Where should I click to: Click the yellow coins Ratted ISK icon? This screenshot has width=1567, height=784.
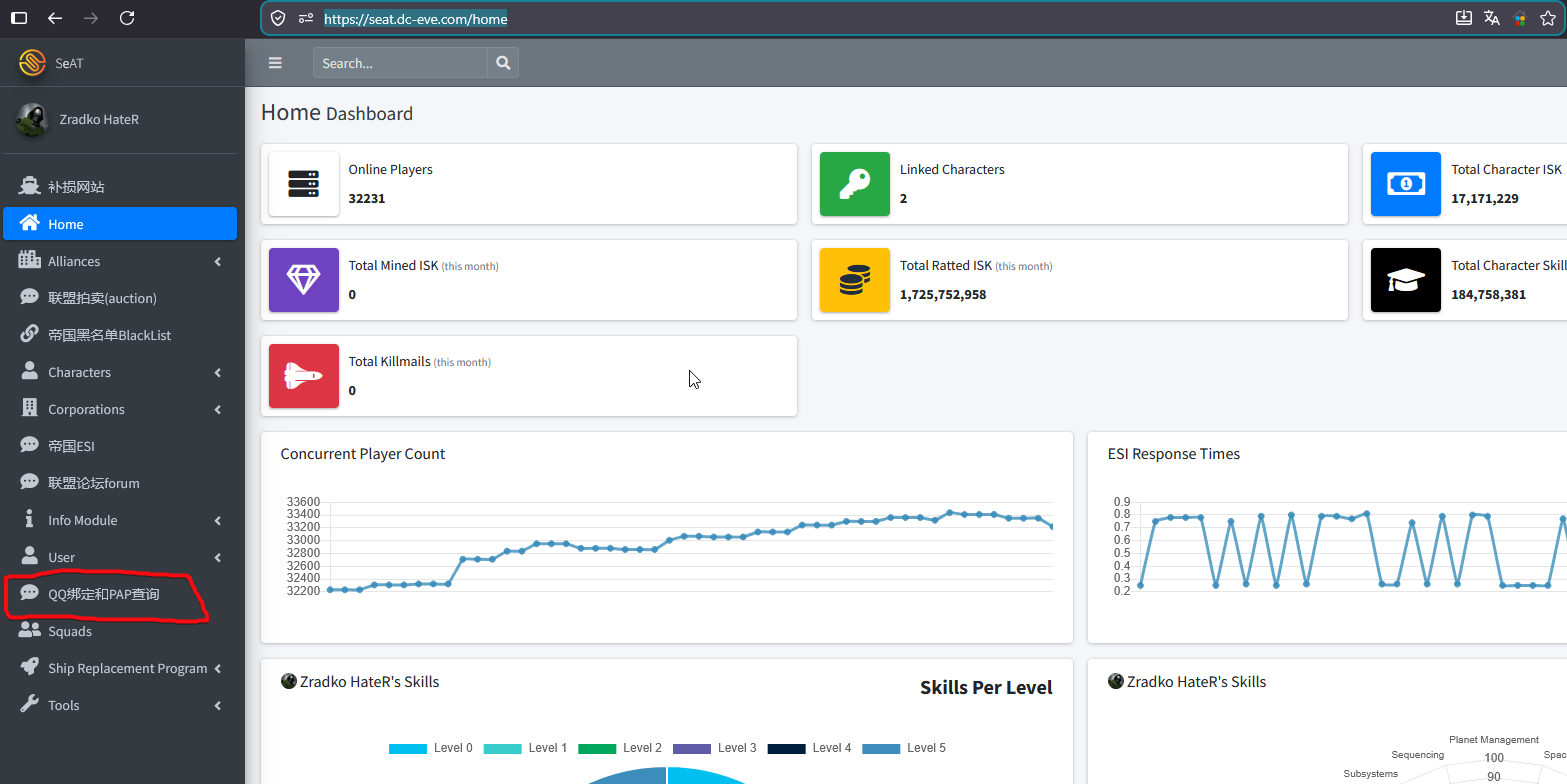click(855, 280)
